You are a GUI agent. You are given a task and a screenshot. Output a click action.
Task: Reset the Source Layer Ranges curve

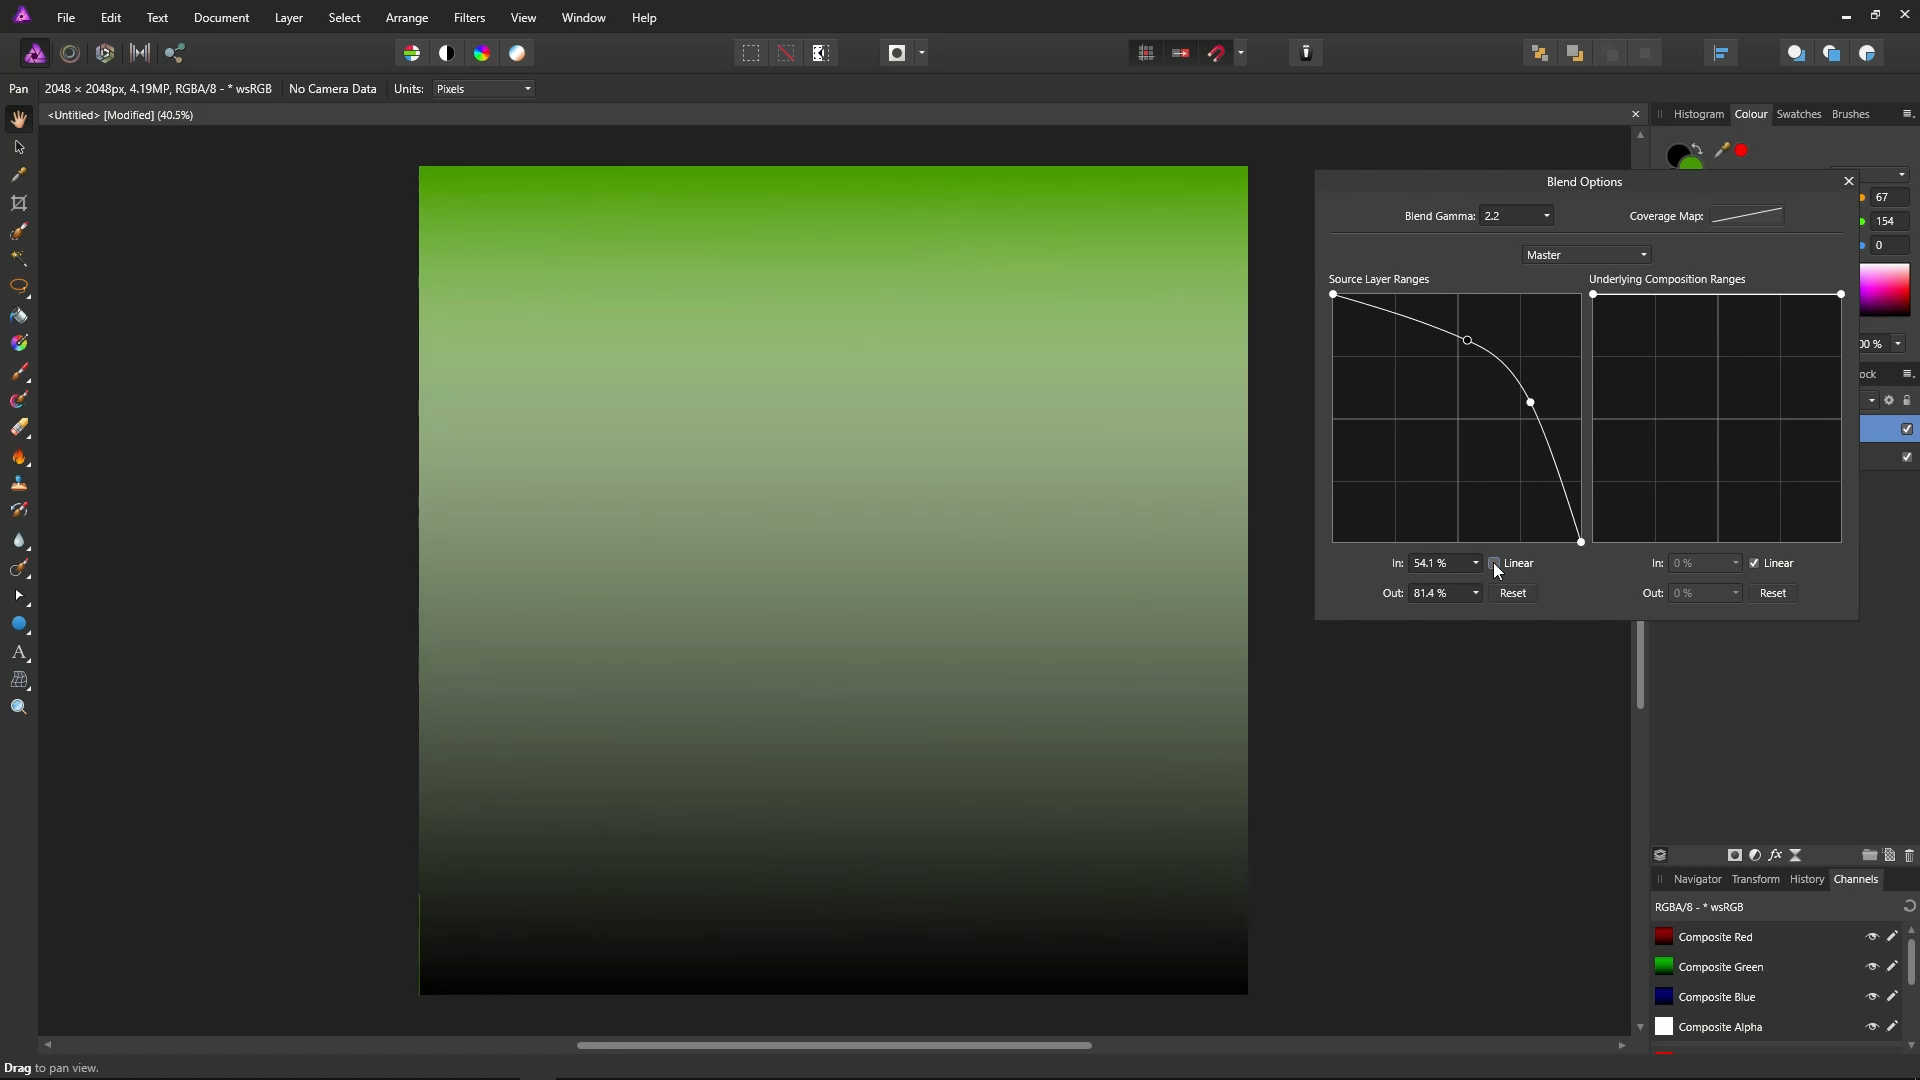(x=1512, y=593)
